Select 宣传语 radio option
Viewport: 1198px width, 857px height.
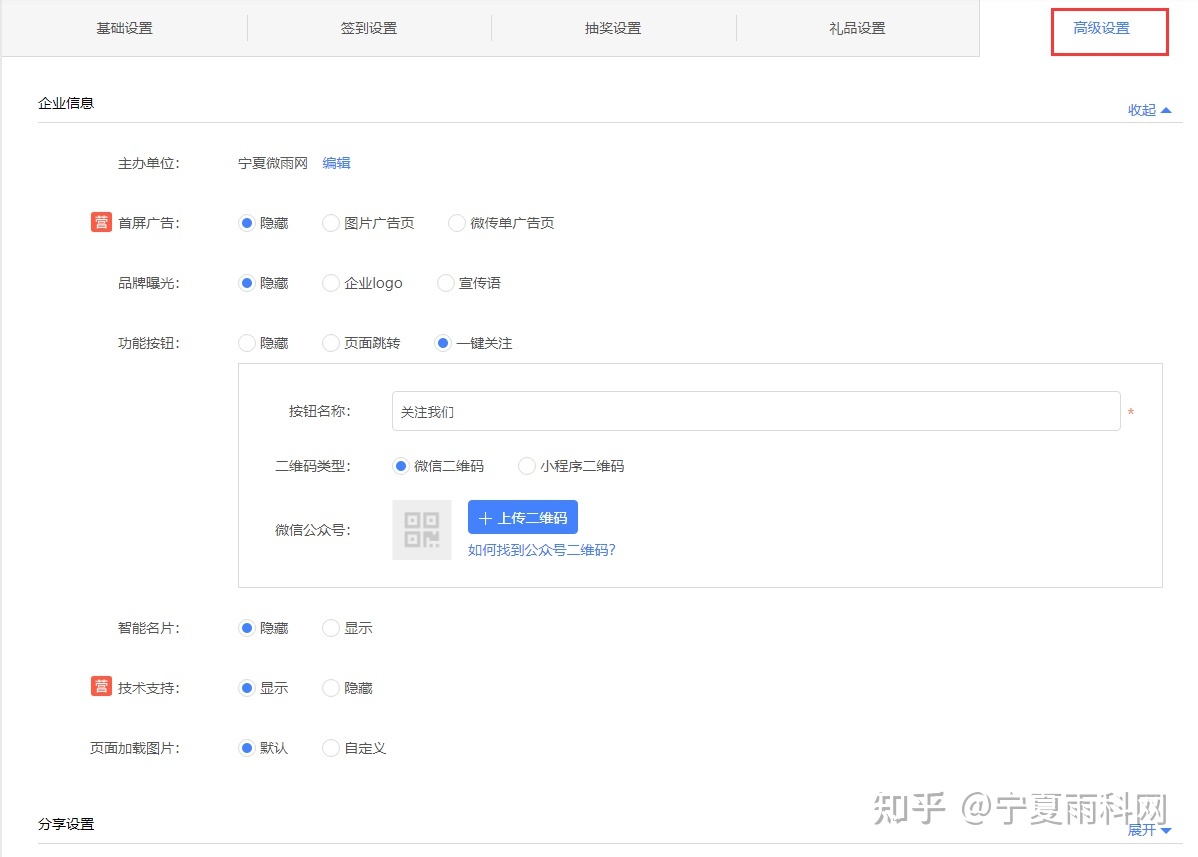click(x=446, y=283)
